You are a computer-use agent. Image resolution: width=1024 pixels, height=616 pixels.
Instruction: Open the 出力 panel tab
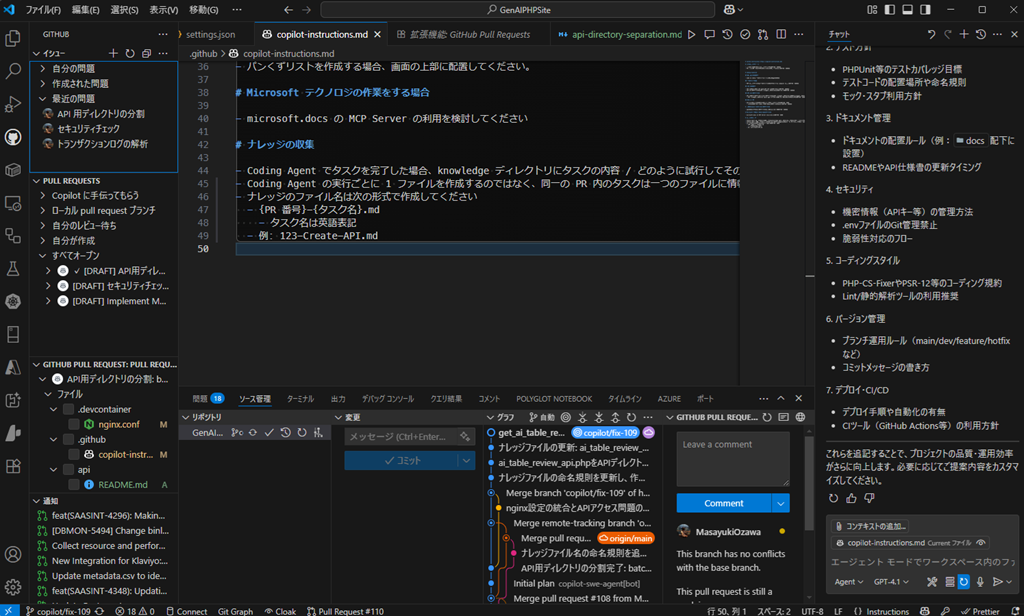pyautogui.click(x=338, y=398)
